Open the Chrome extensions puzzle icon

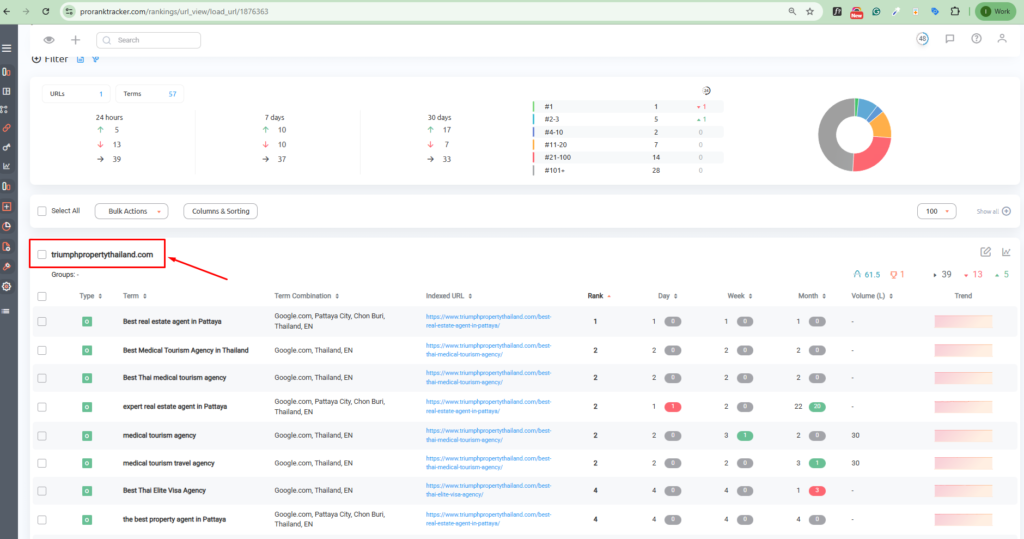tap(955, 11)
